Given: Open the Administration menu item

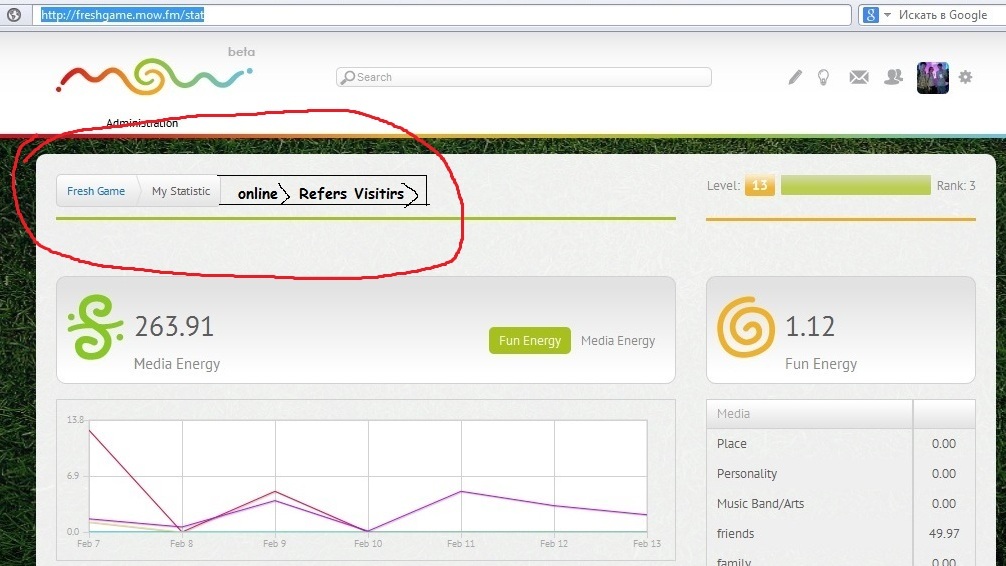Looking at the screenshot, I should point(142,123).
